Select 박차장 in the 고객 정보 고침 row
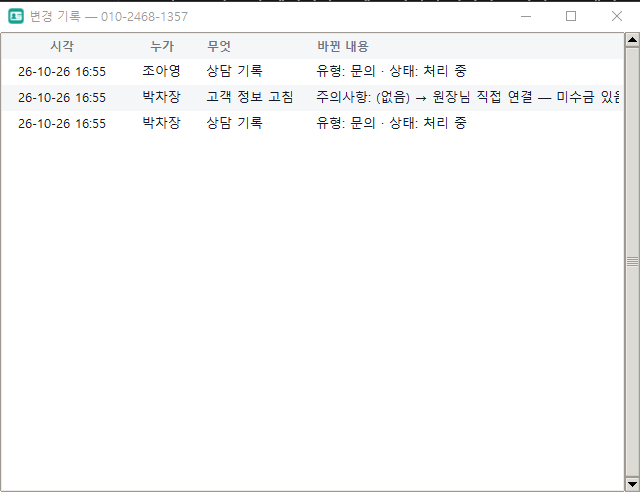 pos(161,97)
